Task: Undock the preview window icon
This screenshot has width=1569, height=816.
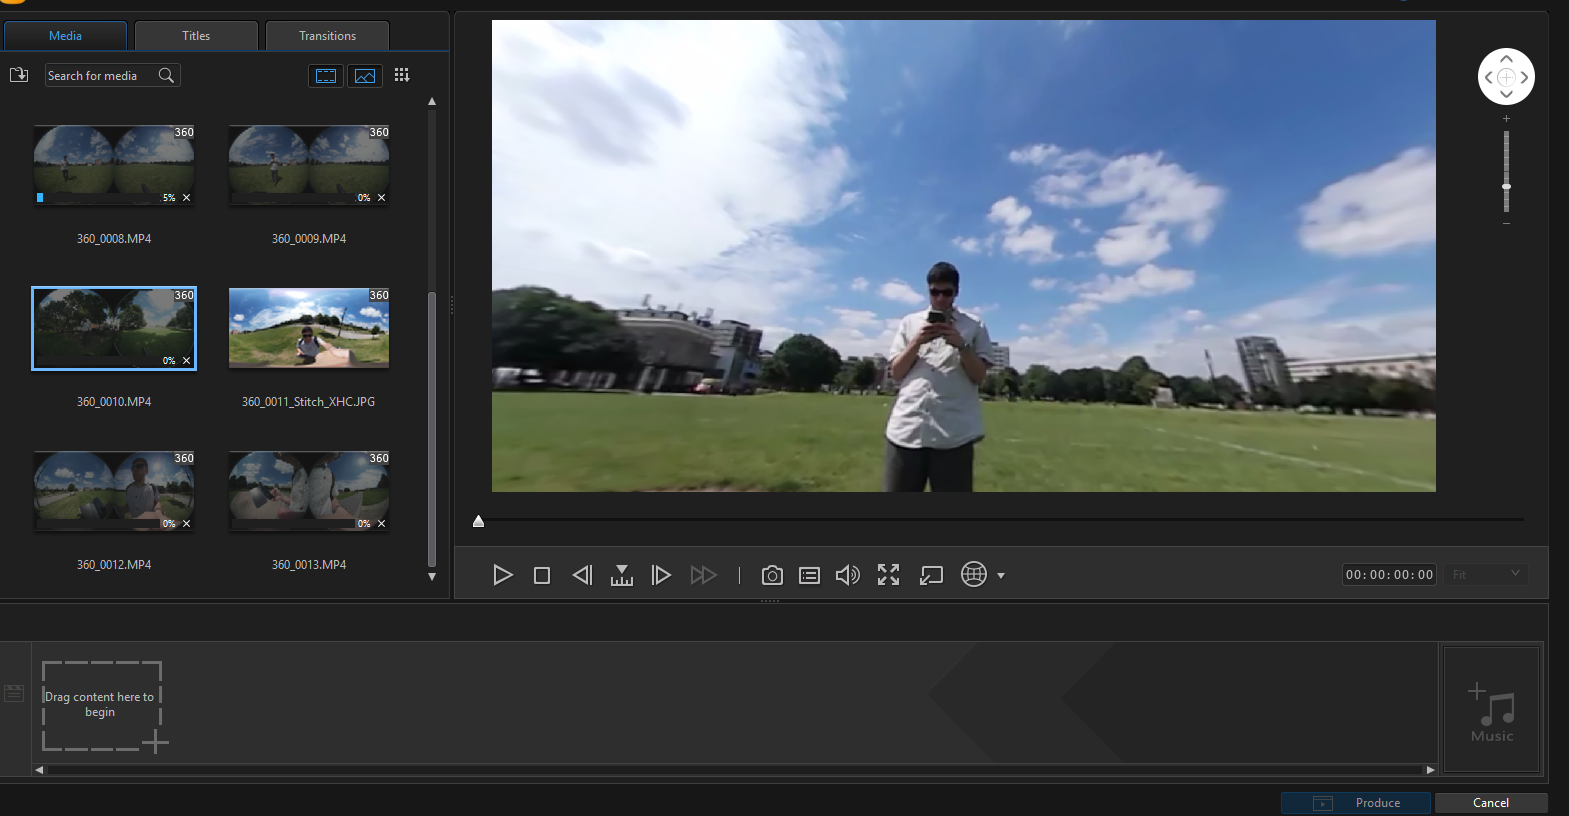Action: (x=931, y=575)
